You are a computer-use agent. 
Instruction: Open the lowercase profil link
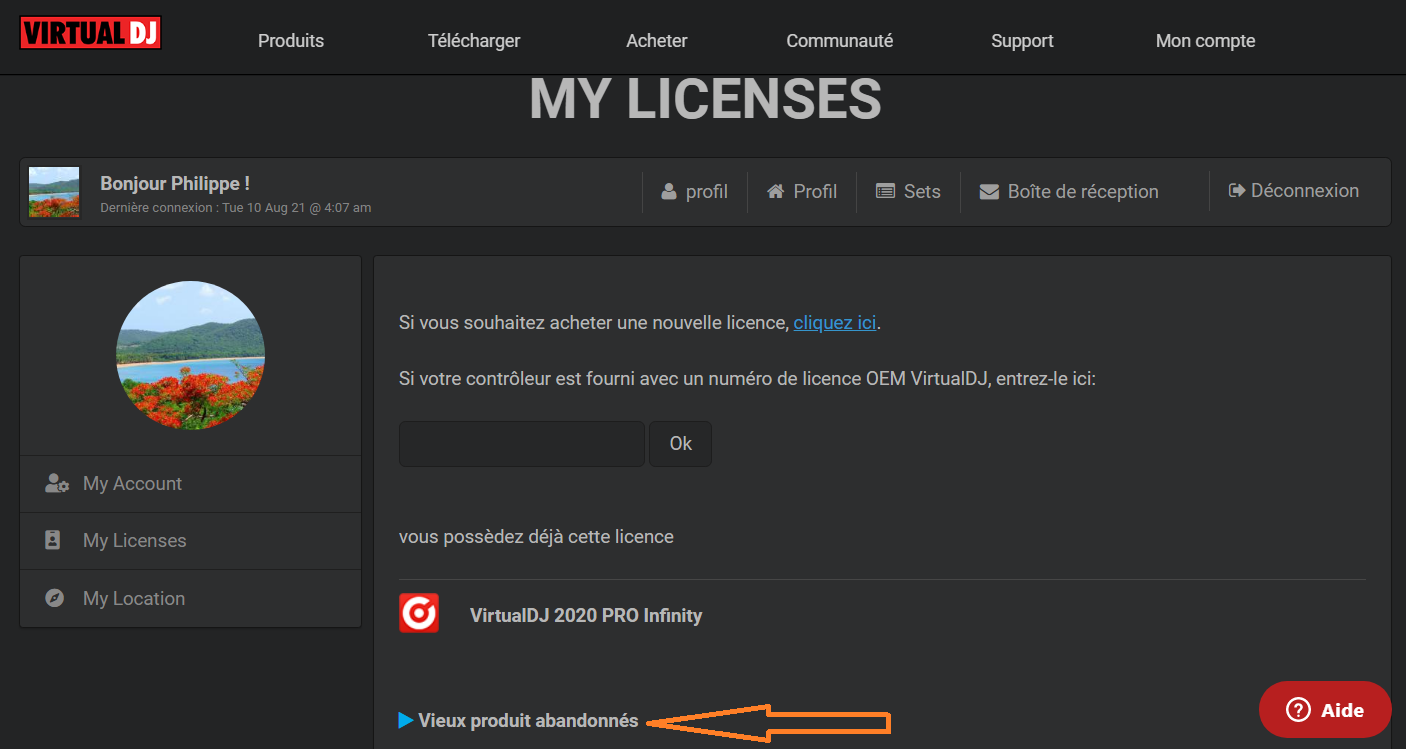coord(707,191)
